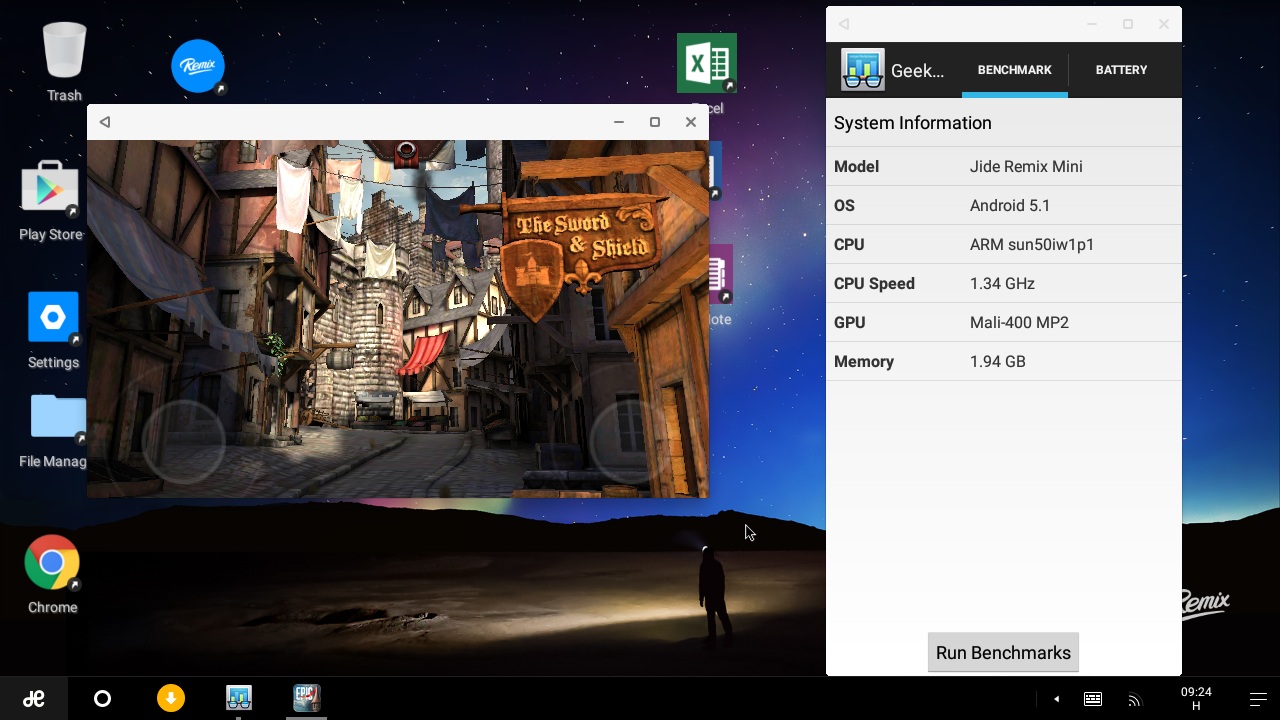Viewport: 1280px width, 720px height.
Task: Close the Epic Citadel game window
Action: [691, 122]
